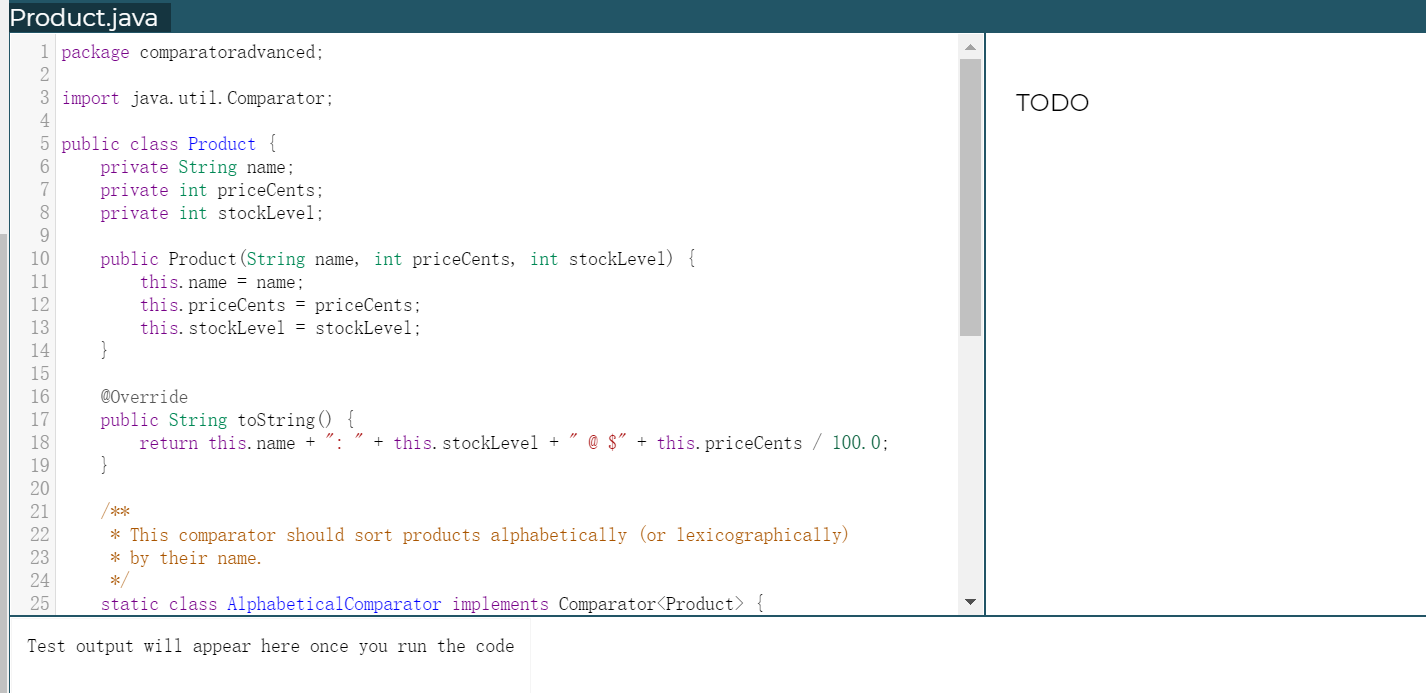Click line number 25 in the gutter
Screen dimensions: 1426x693
coord(40,604)
